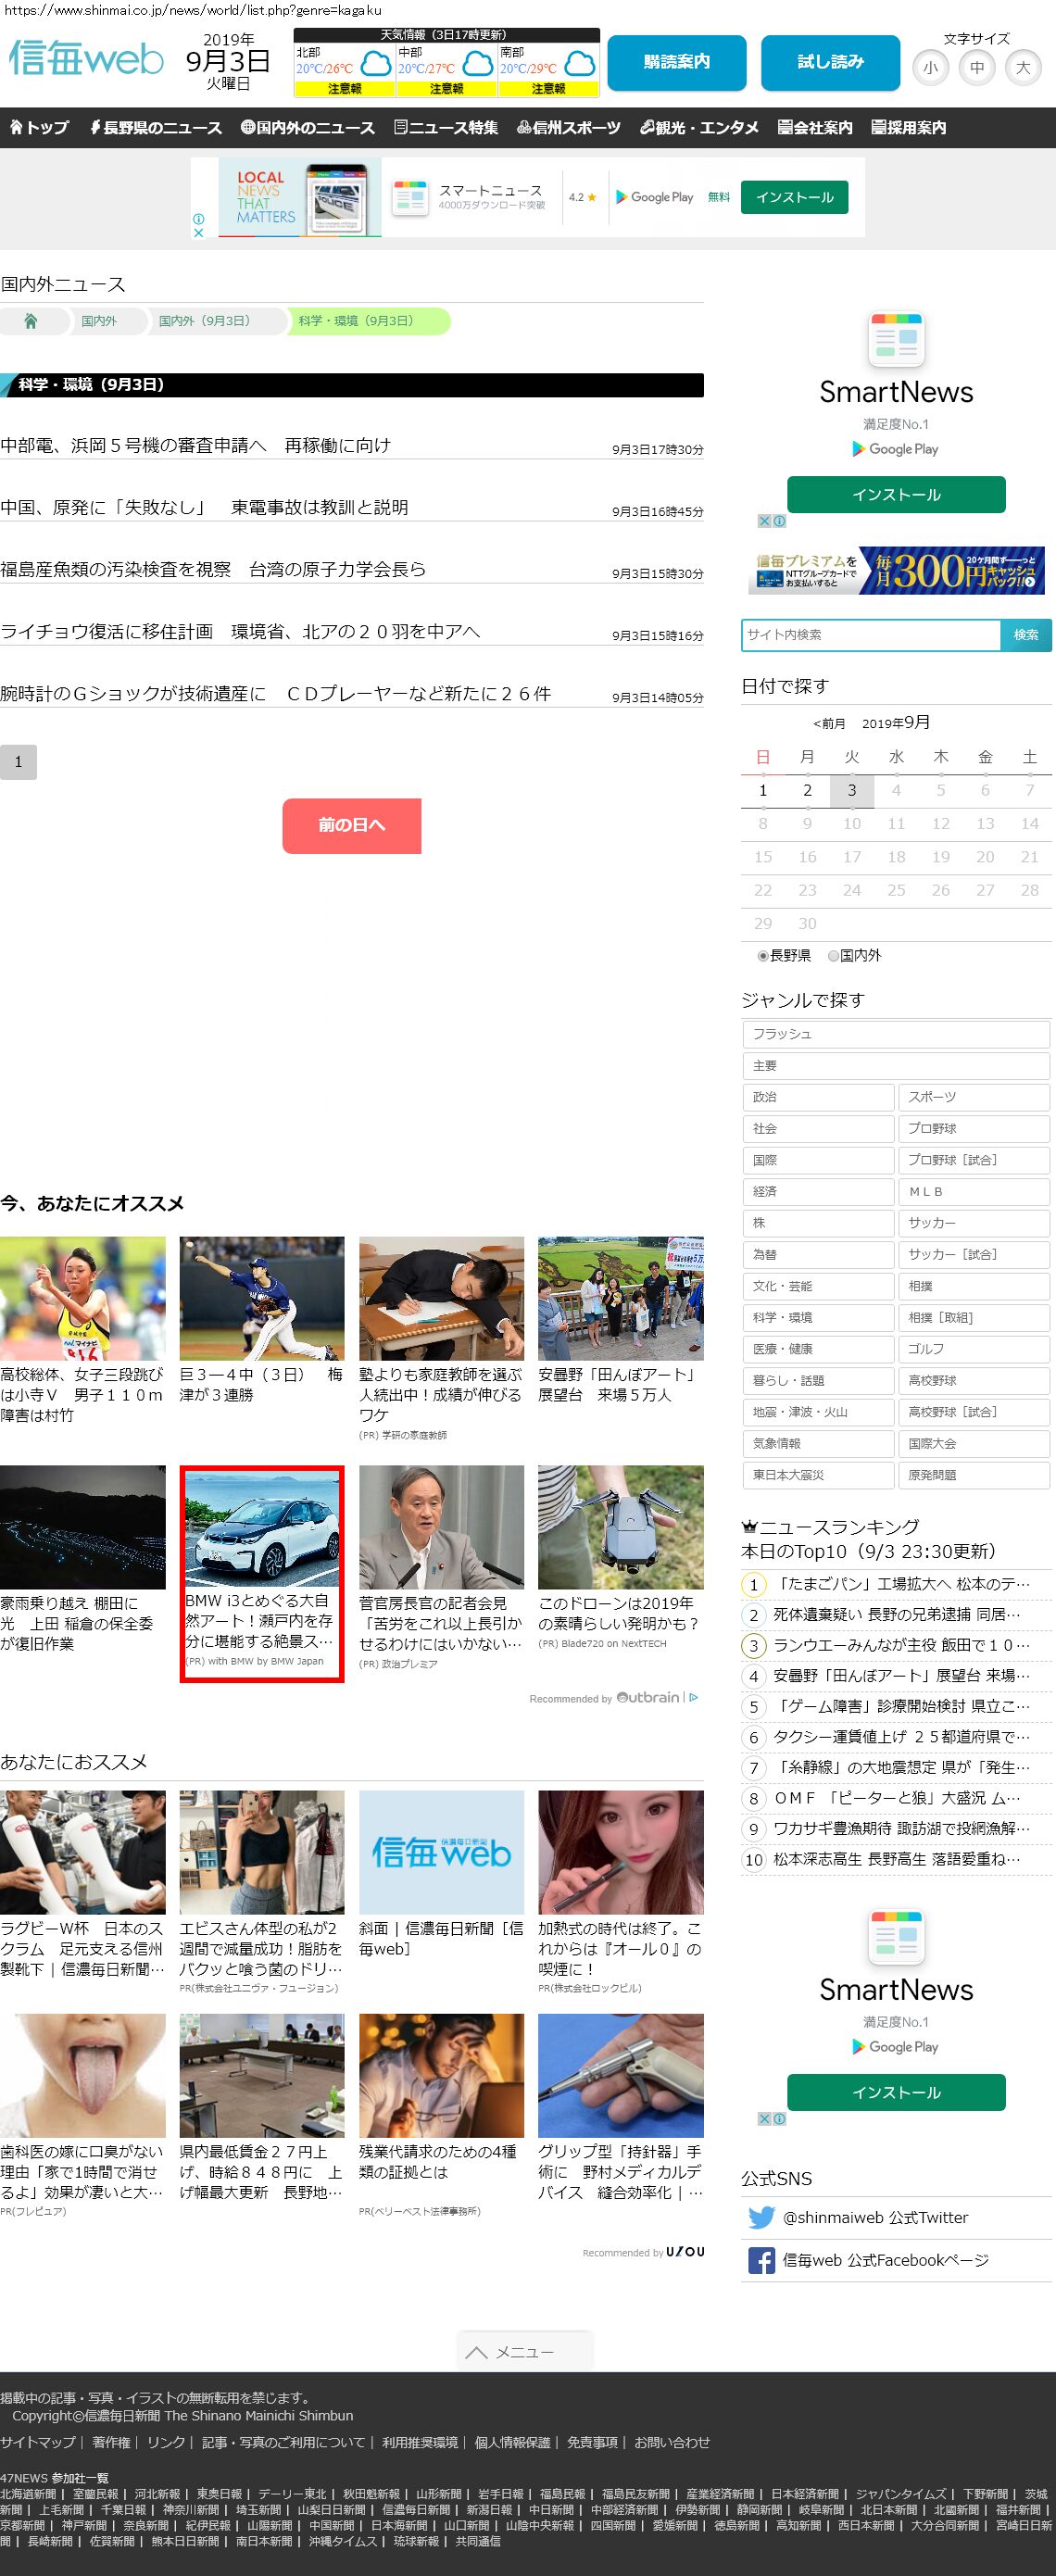Open the Gショック技術遺産 article

click(x=276, y=693)
